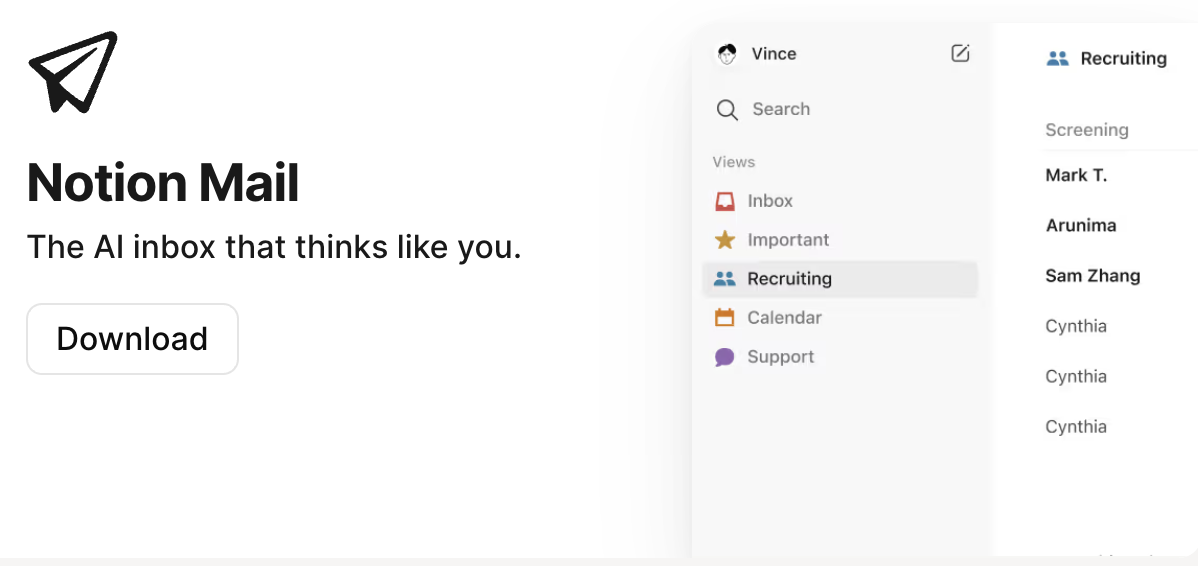The height and width of the screenshot is (566, 1198).
Task: Open the Search field
Action: pyautogui.click(x=781, y=110)
